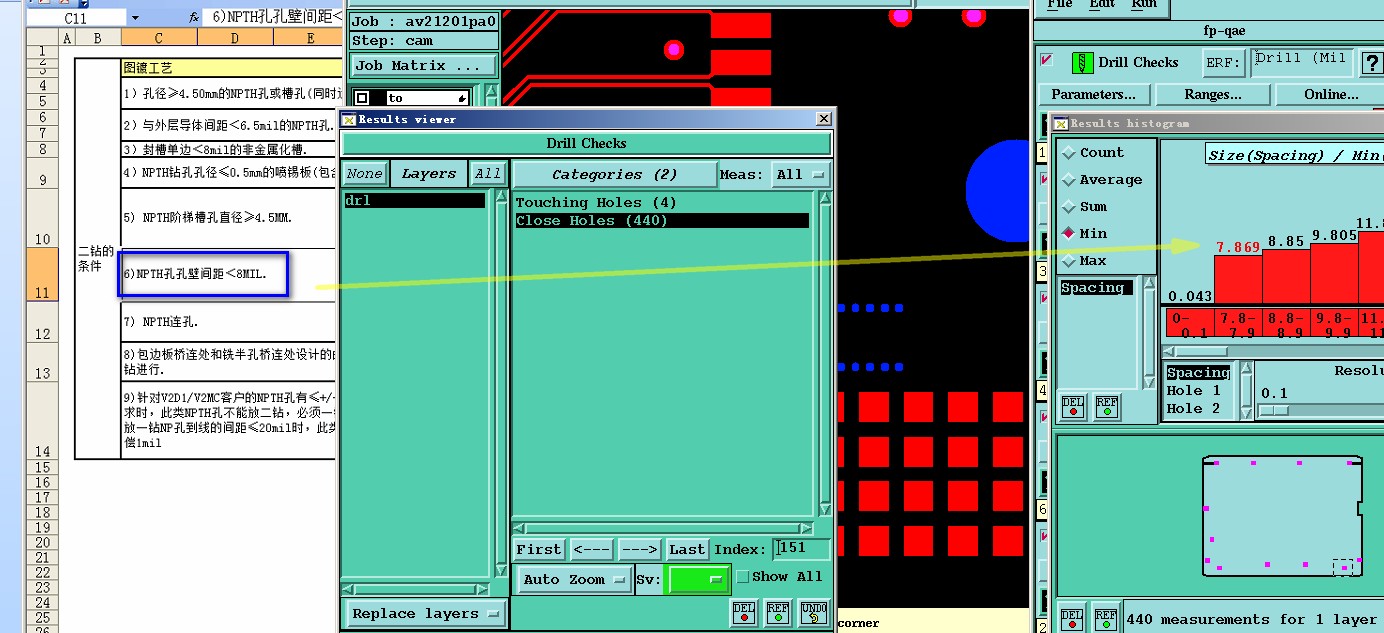Open the Run menu
Screen dimensions: 1384x633
(x=1144, y=5)
